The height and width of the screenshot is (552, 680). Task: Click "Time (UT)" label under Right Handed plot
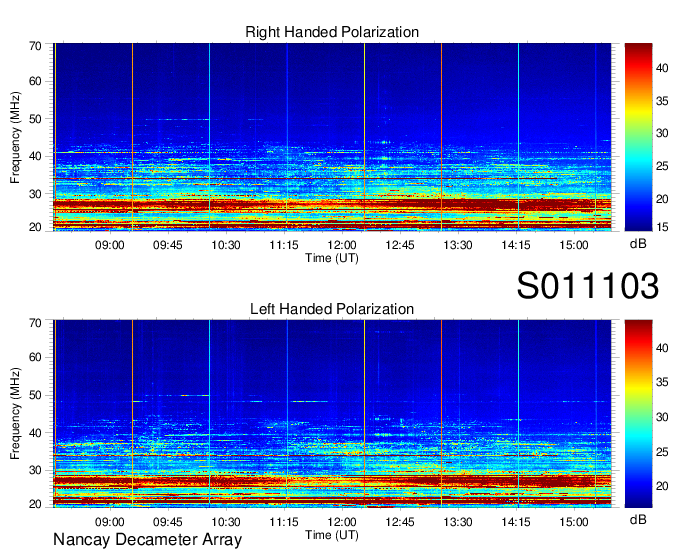332,258
